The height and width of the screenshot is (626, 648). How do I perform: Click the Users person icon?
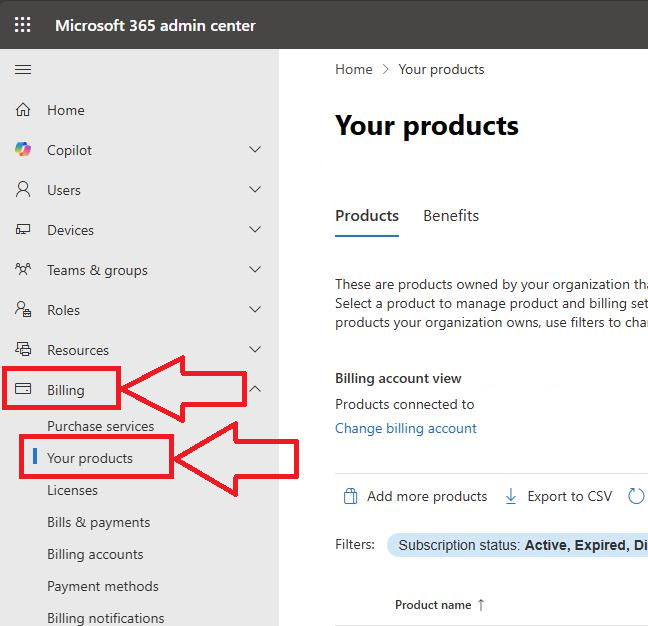click(23, 190)
